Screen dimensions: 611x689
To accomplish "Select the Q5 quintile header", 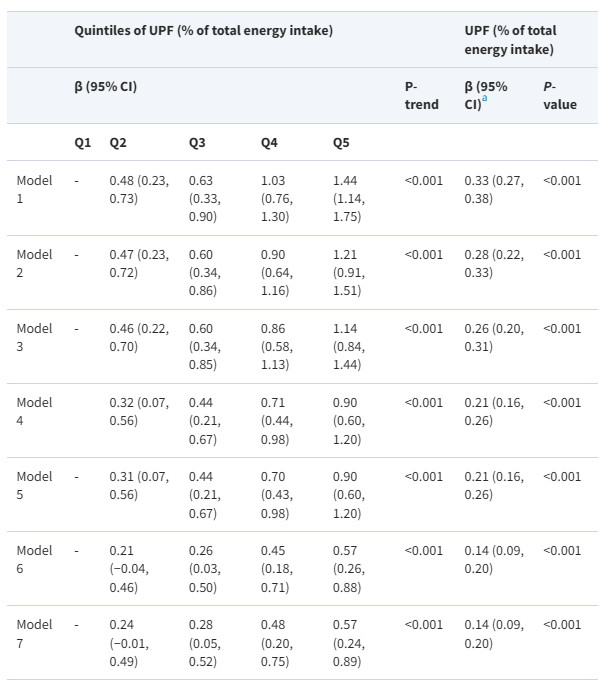I will 341,143.
